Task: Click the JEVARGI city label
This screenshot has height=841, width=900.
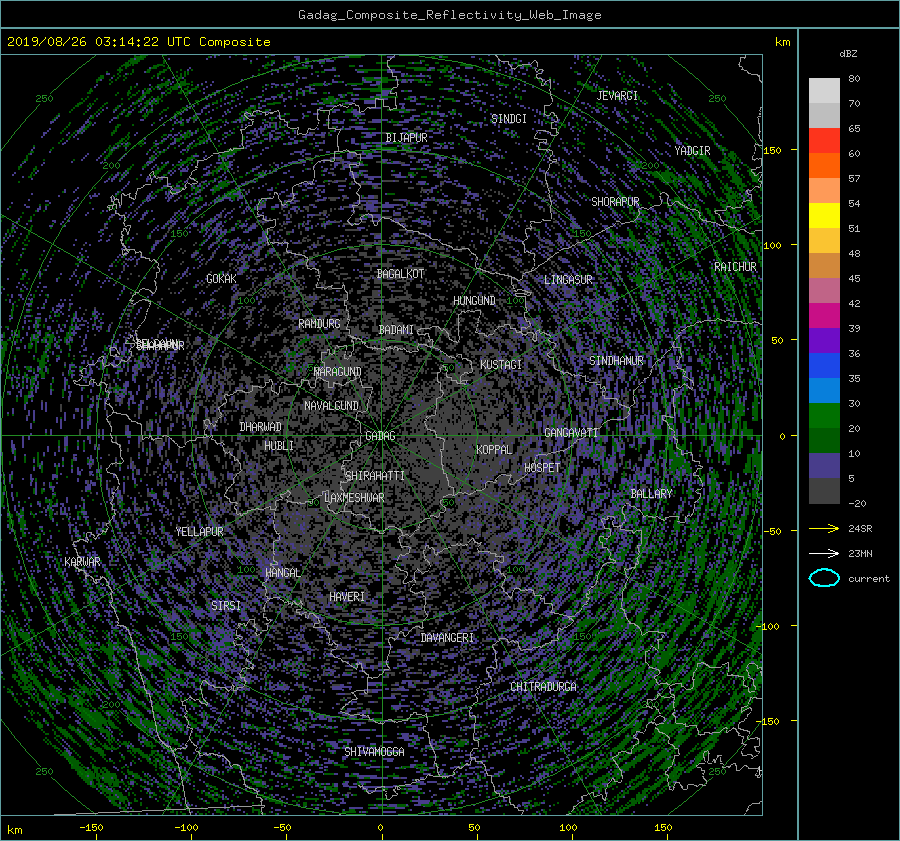Action: pyautogui.click(x=617, y=96)
